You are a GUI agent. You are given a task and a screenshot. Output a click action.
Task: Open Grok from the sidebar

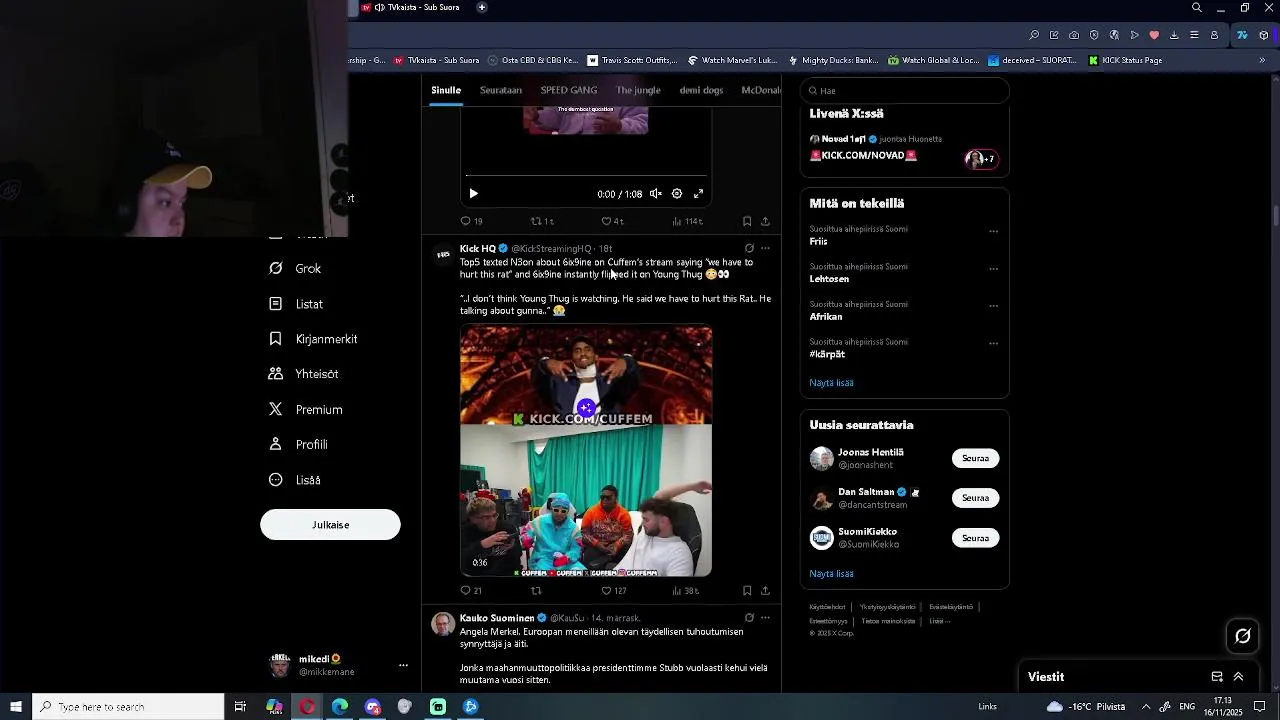(x=295, y=268)
